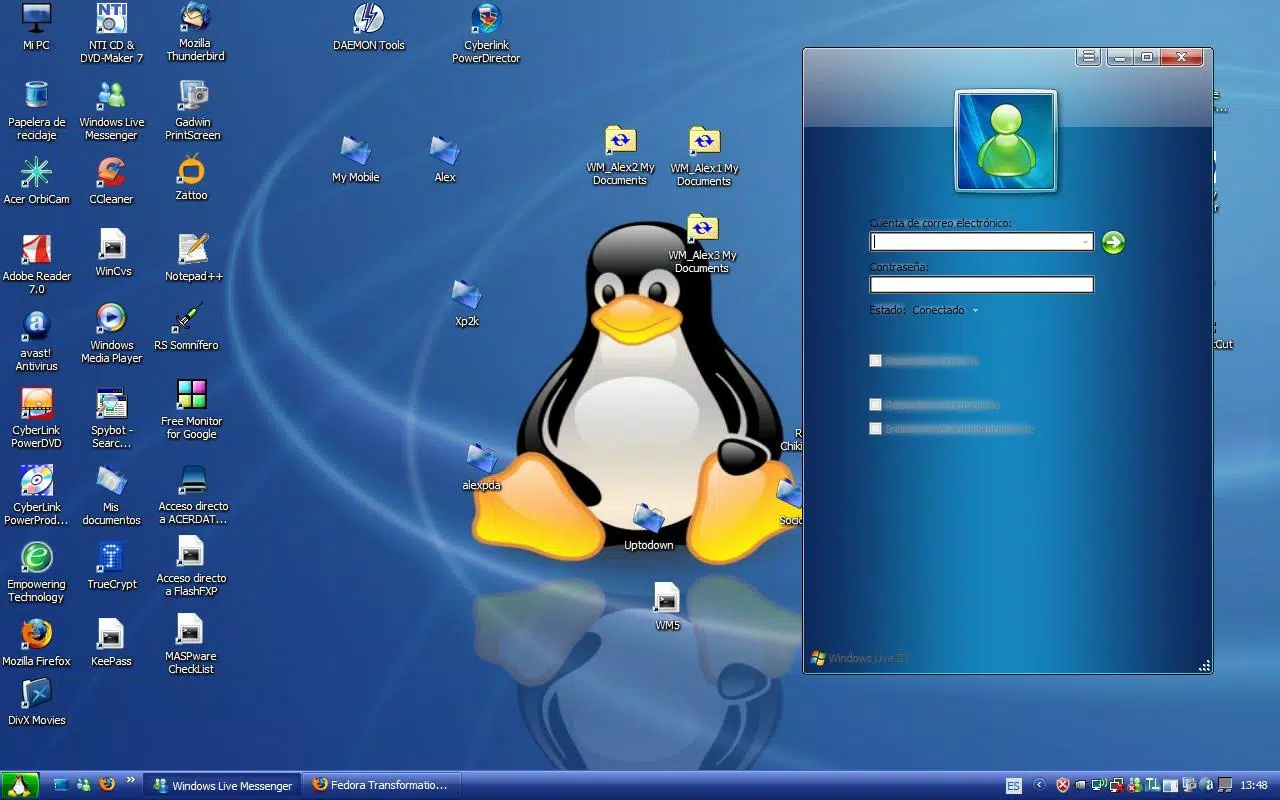Select the Gadwin PrintScreen desktop icon

click(191, 111)
